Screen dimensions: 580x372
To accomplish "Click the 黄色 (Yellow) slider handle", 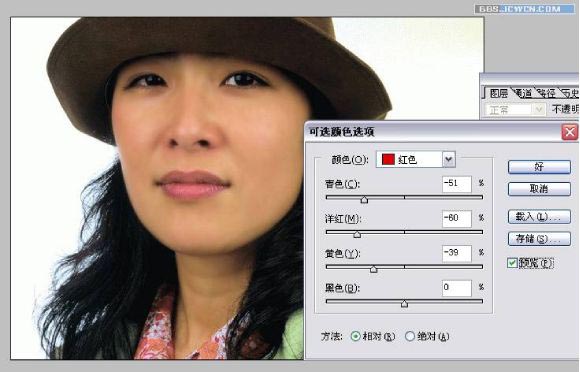I will (374, 269).
